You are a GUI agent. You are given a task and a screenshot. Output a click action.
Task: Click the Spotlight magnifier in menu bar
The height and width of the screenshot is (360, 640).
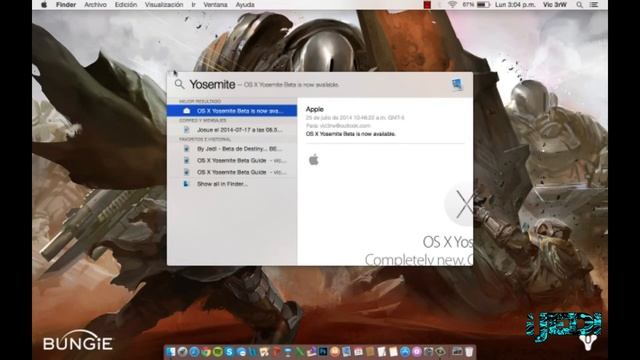[579, 5]
